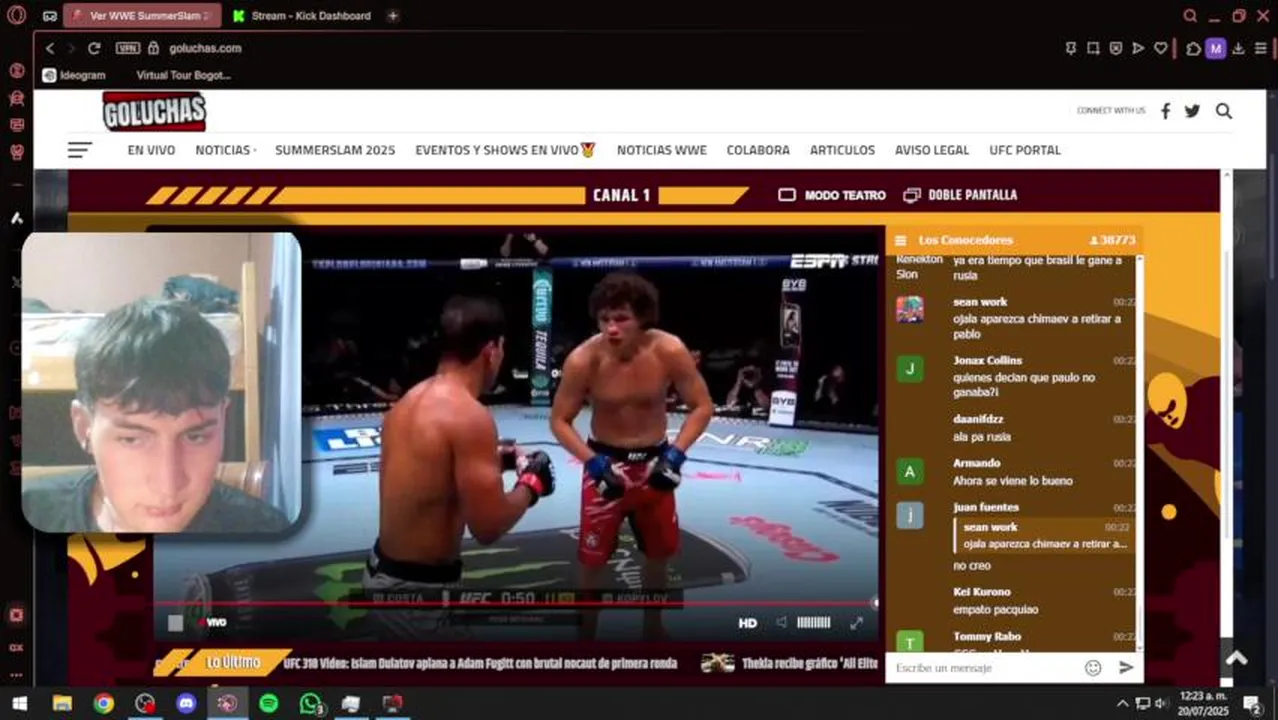This screenshot has height=720, width=1278.
Task: Expand the NOTICIAS dropdown menu
Action: click(226, 150)
